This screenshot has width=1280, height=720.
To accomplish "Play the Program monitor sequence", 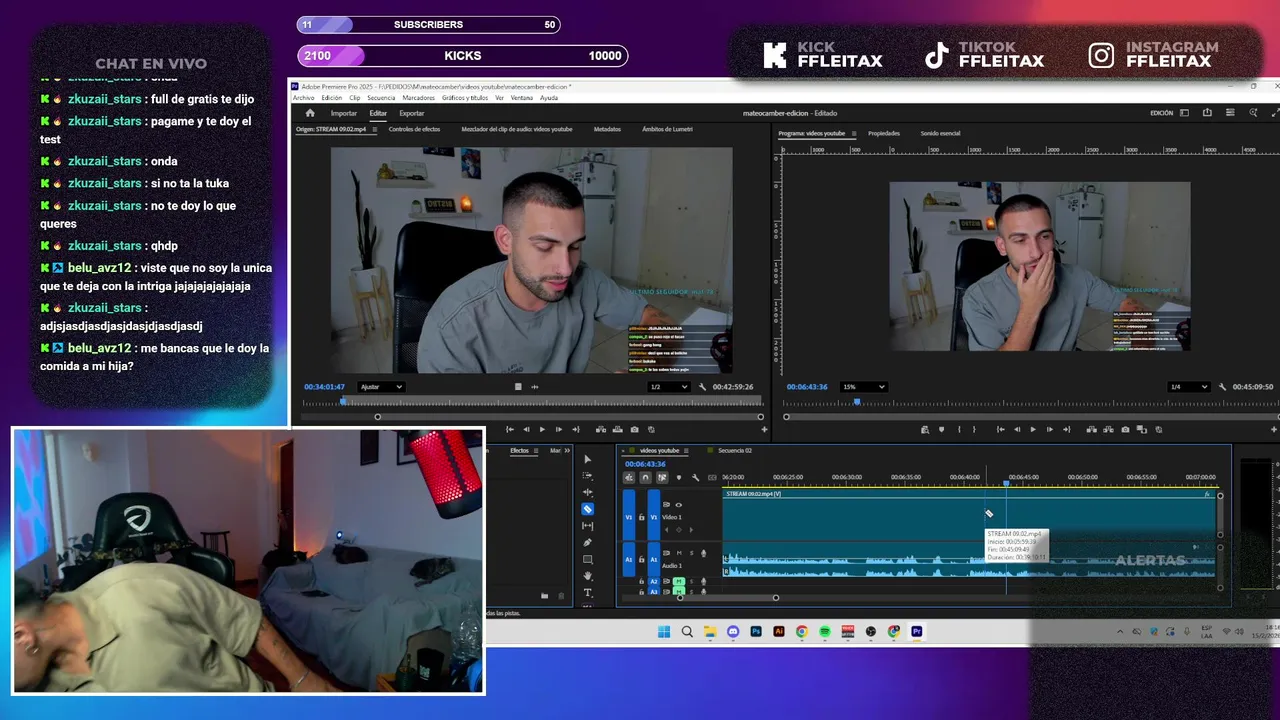I will tap(1033, 429).
